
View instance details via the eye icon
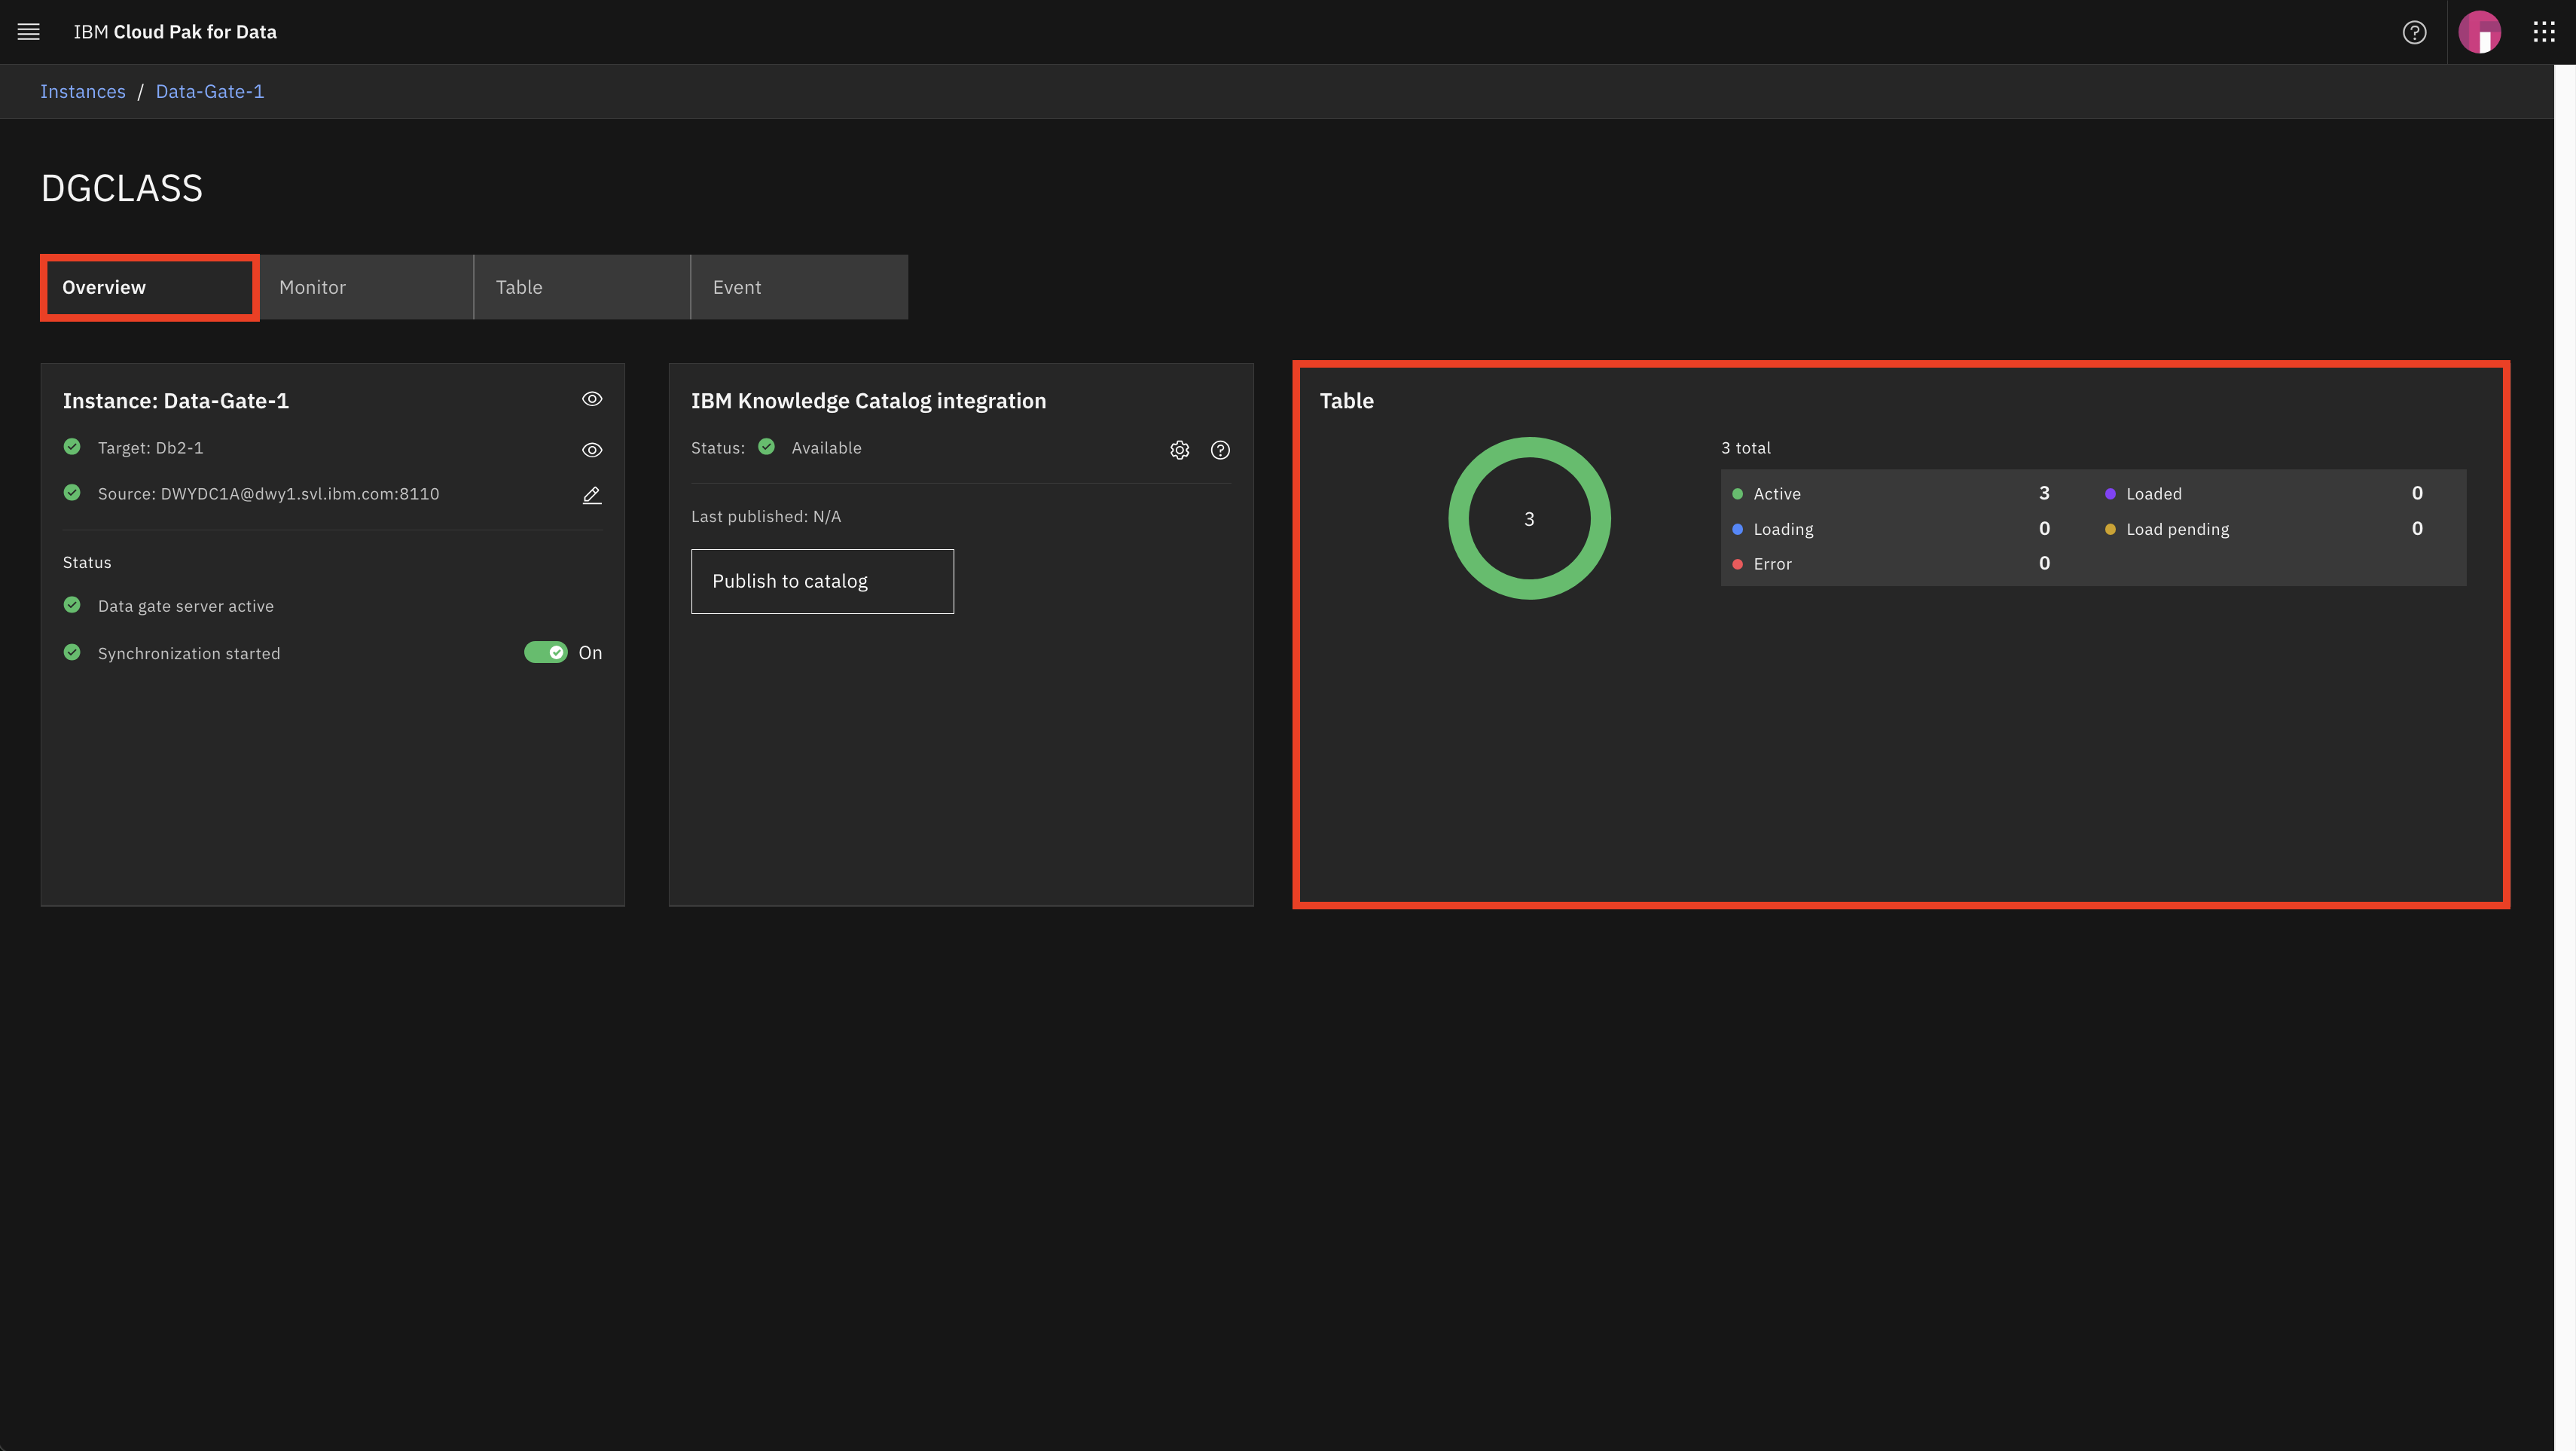[592, 398]
